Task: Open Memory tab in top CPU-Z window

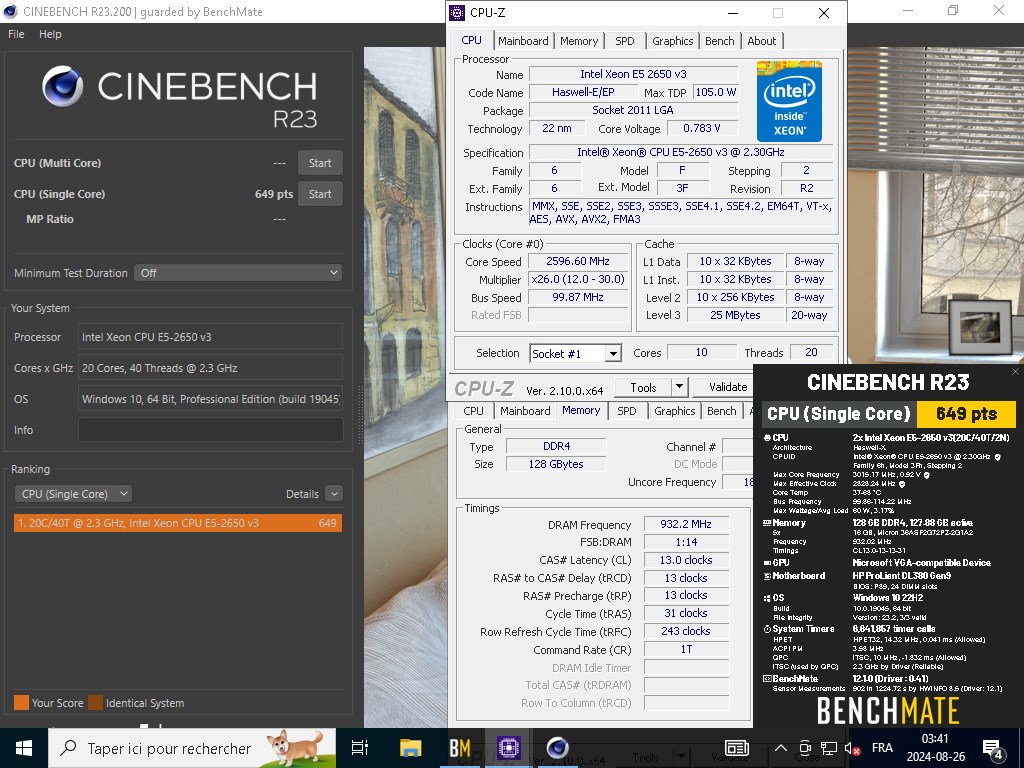Action: 579,40
